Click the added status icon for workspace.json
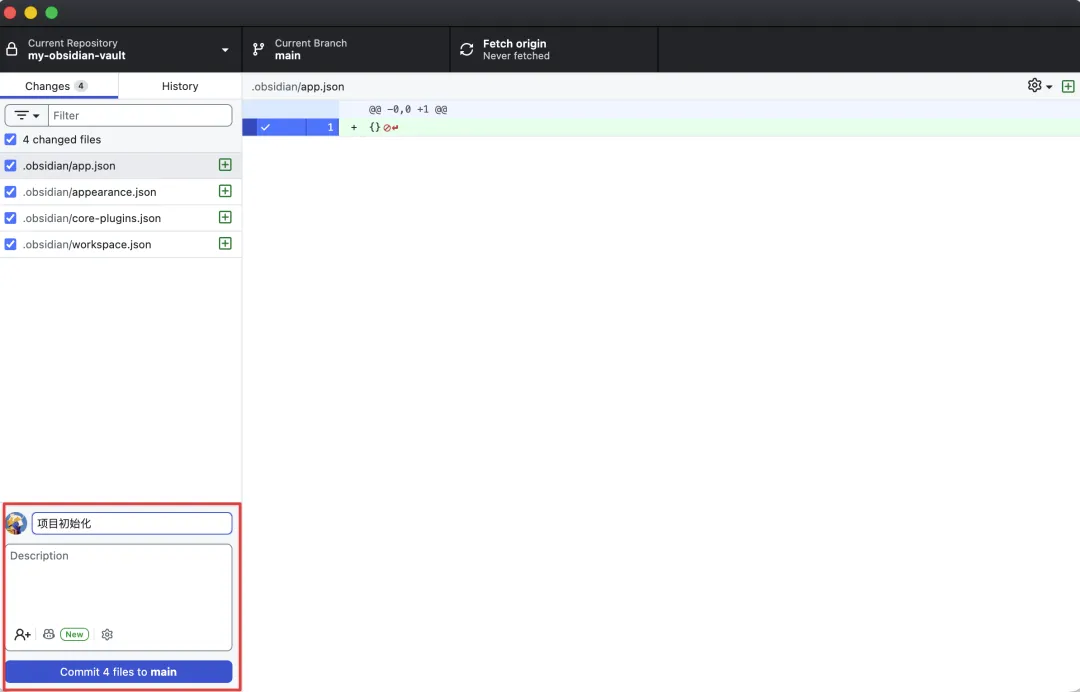 click(x=225, y=244)
